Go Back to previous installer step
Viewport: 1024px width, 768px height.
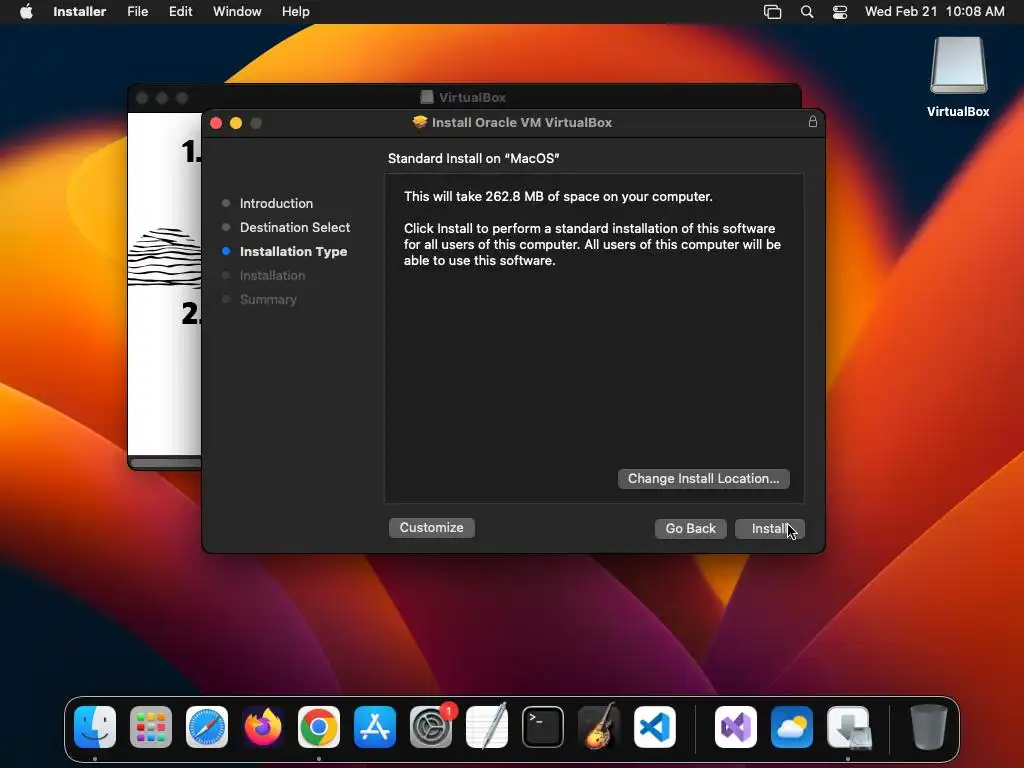690,528
